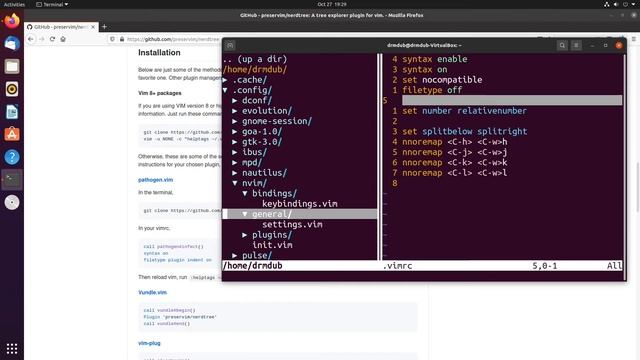Click 'syntax enable' line in vimrc
Viewport: 640px width, 360px height.
(435, 59)
